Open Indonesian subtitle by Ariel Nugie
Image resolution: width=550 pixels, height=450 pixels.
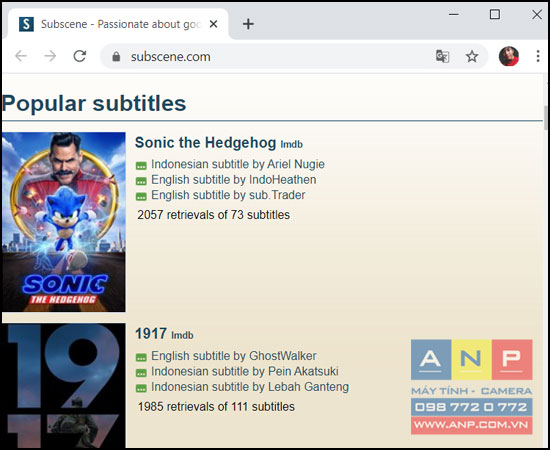238,164
